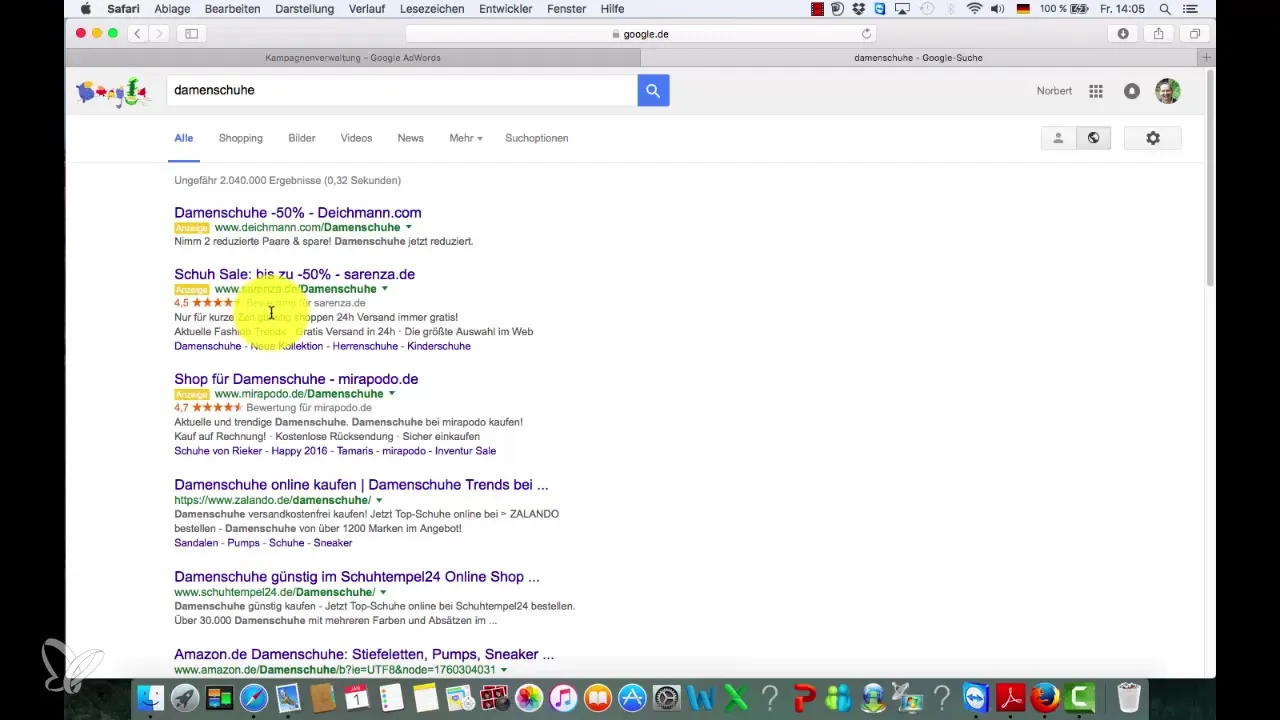This screenshot has width=1280, height=720.
Task: Open the Safari share menu
Action: coord(1158,33)
